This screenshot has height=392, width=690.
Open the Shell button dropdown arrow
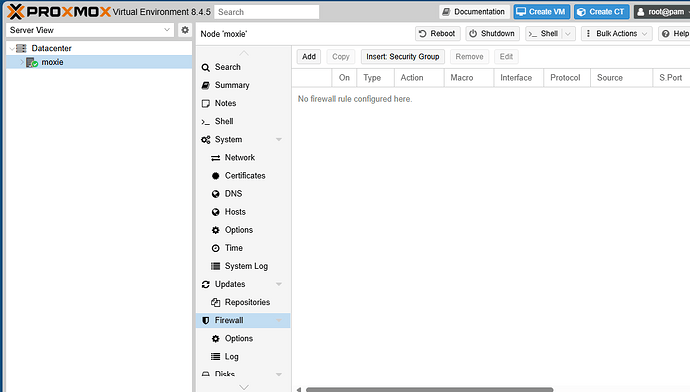pos(568,33)
